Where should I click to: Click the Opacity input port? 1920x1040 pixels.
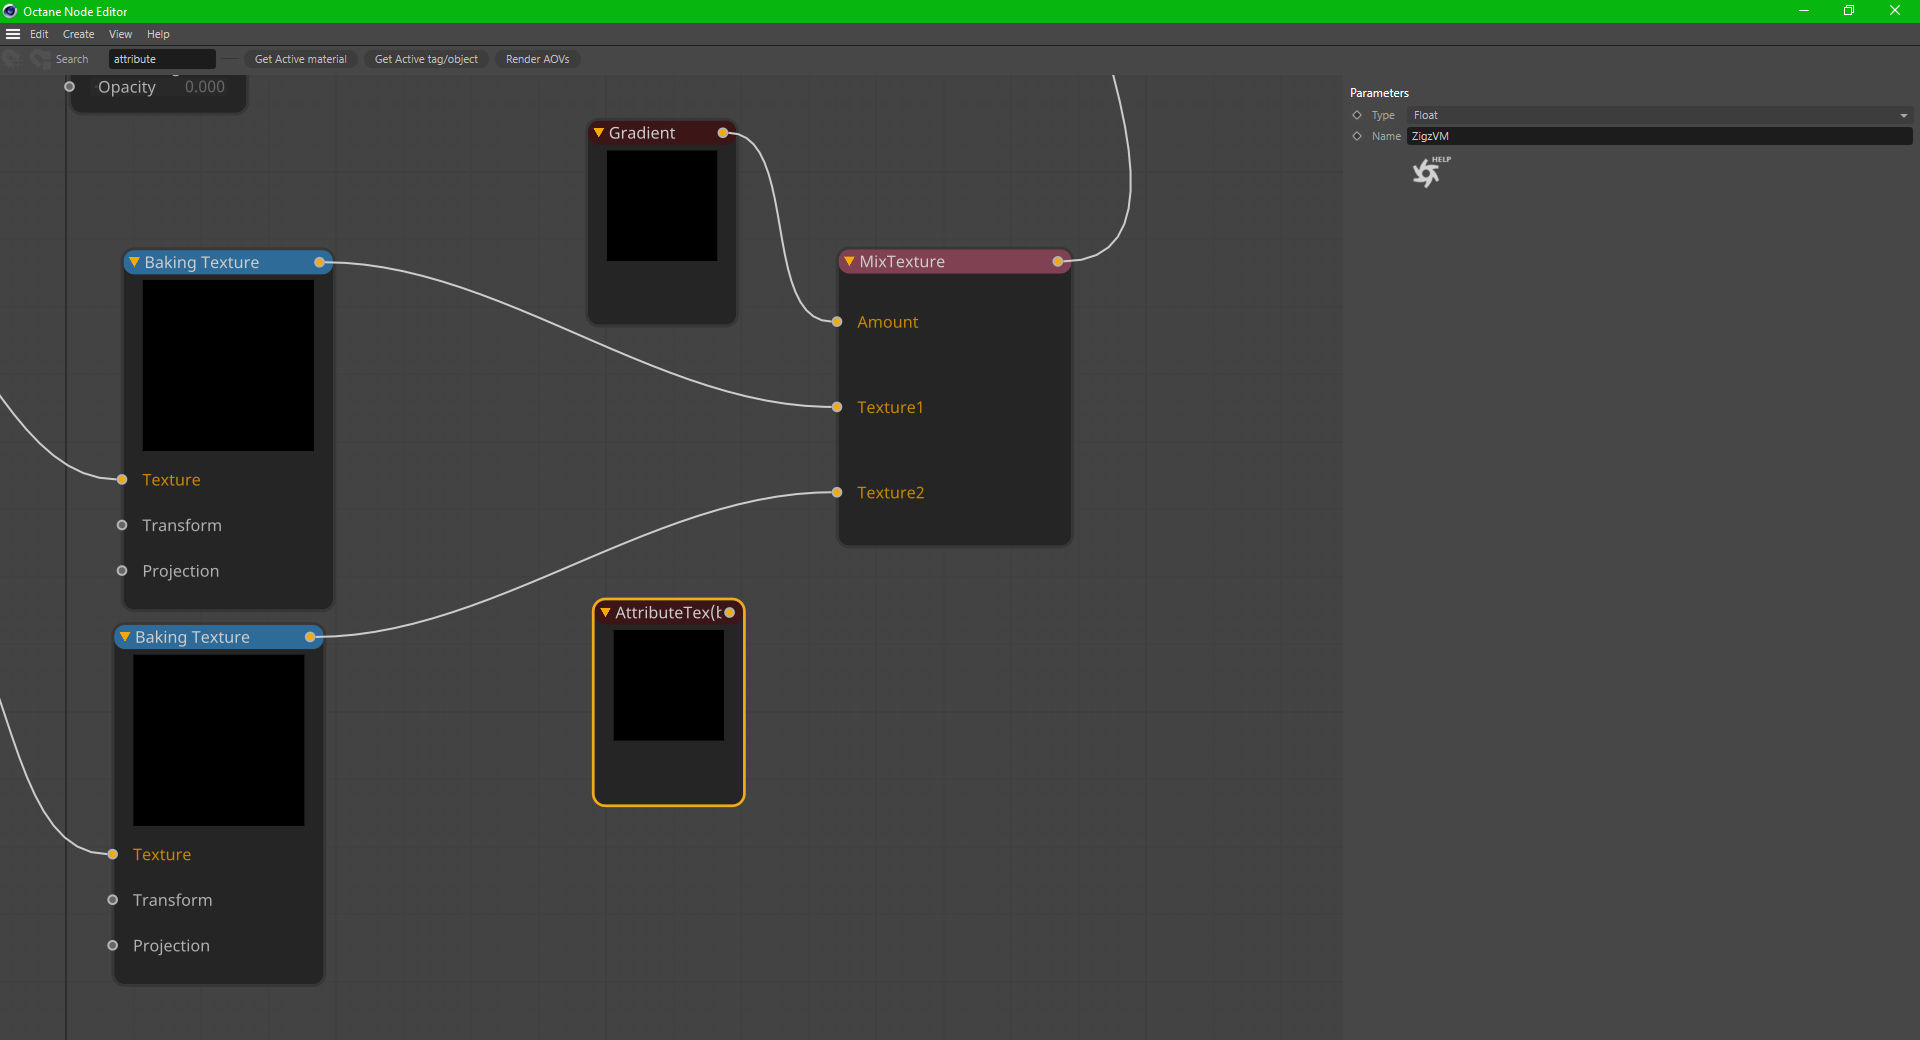(70, 87)
